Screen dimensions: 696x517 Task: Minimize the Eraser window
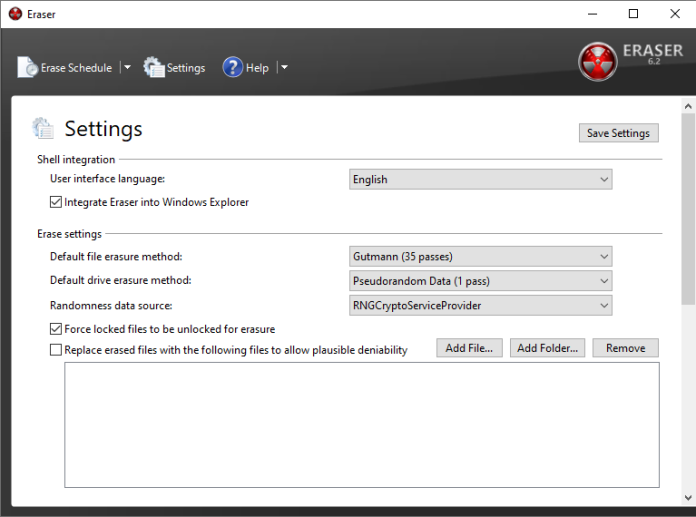(592, 14)
